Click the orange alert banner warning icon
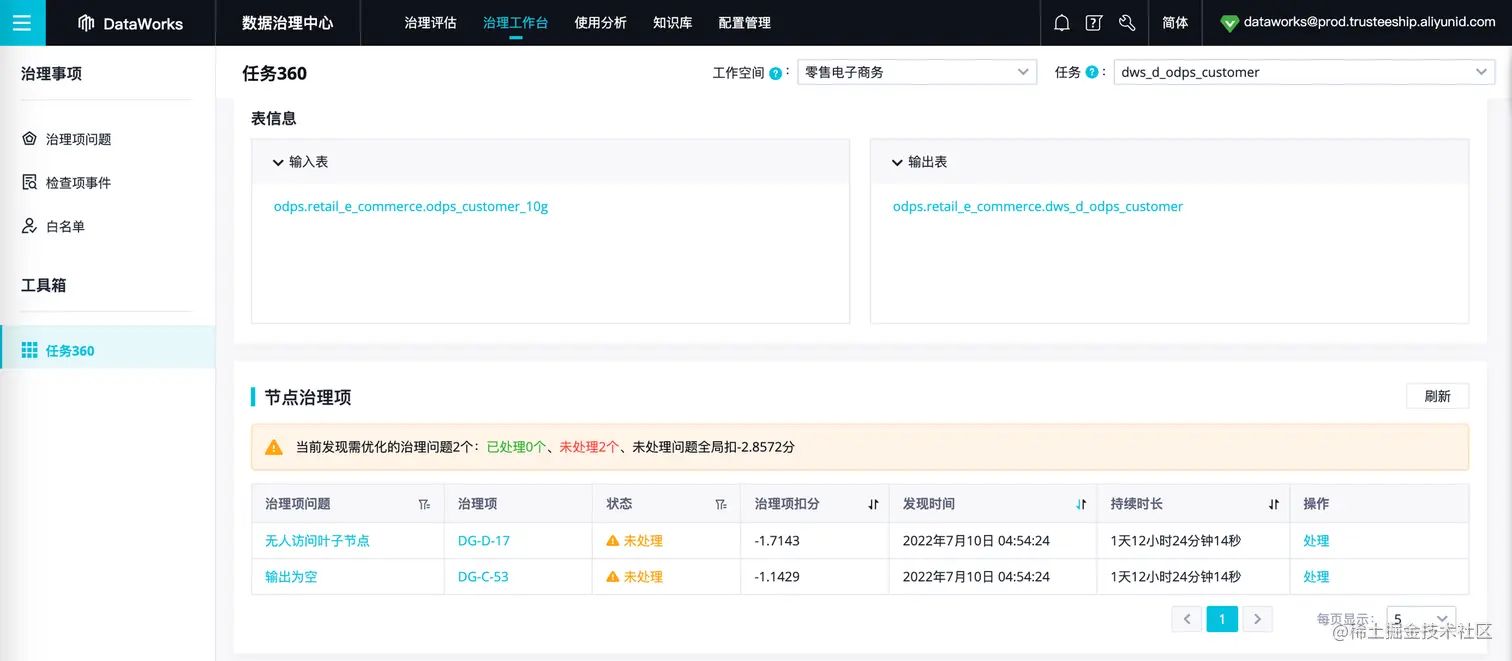Screen dimensions: 1512x661 [273, 448]
